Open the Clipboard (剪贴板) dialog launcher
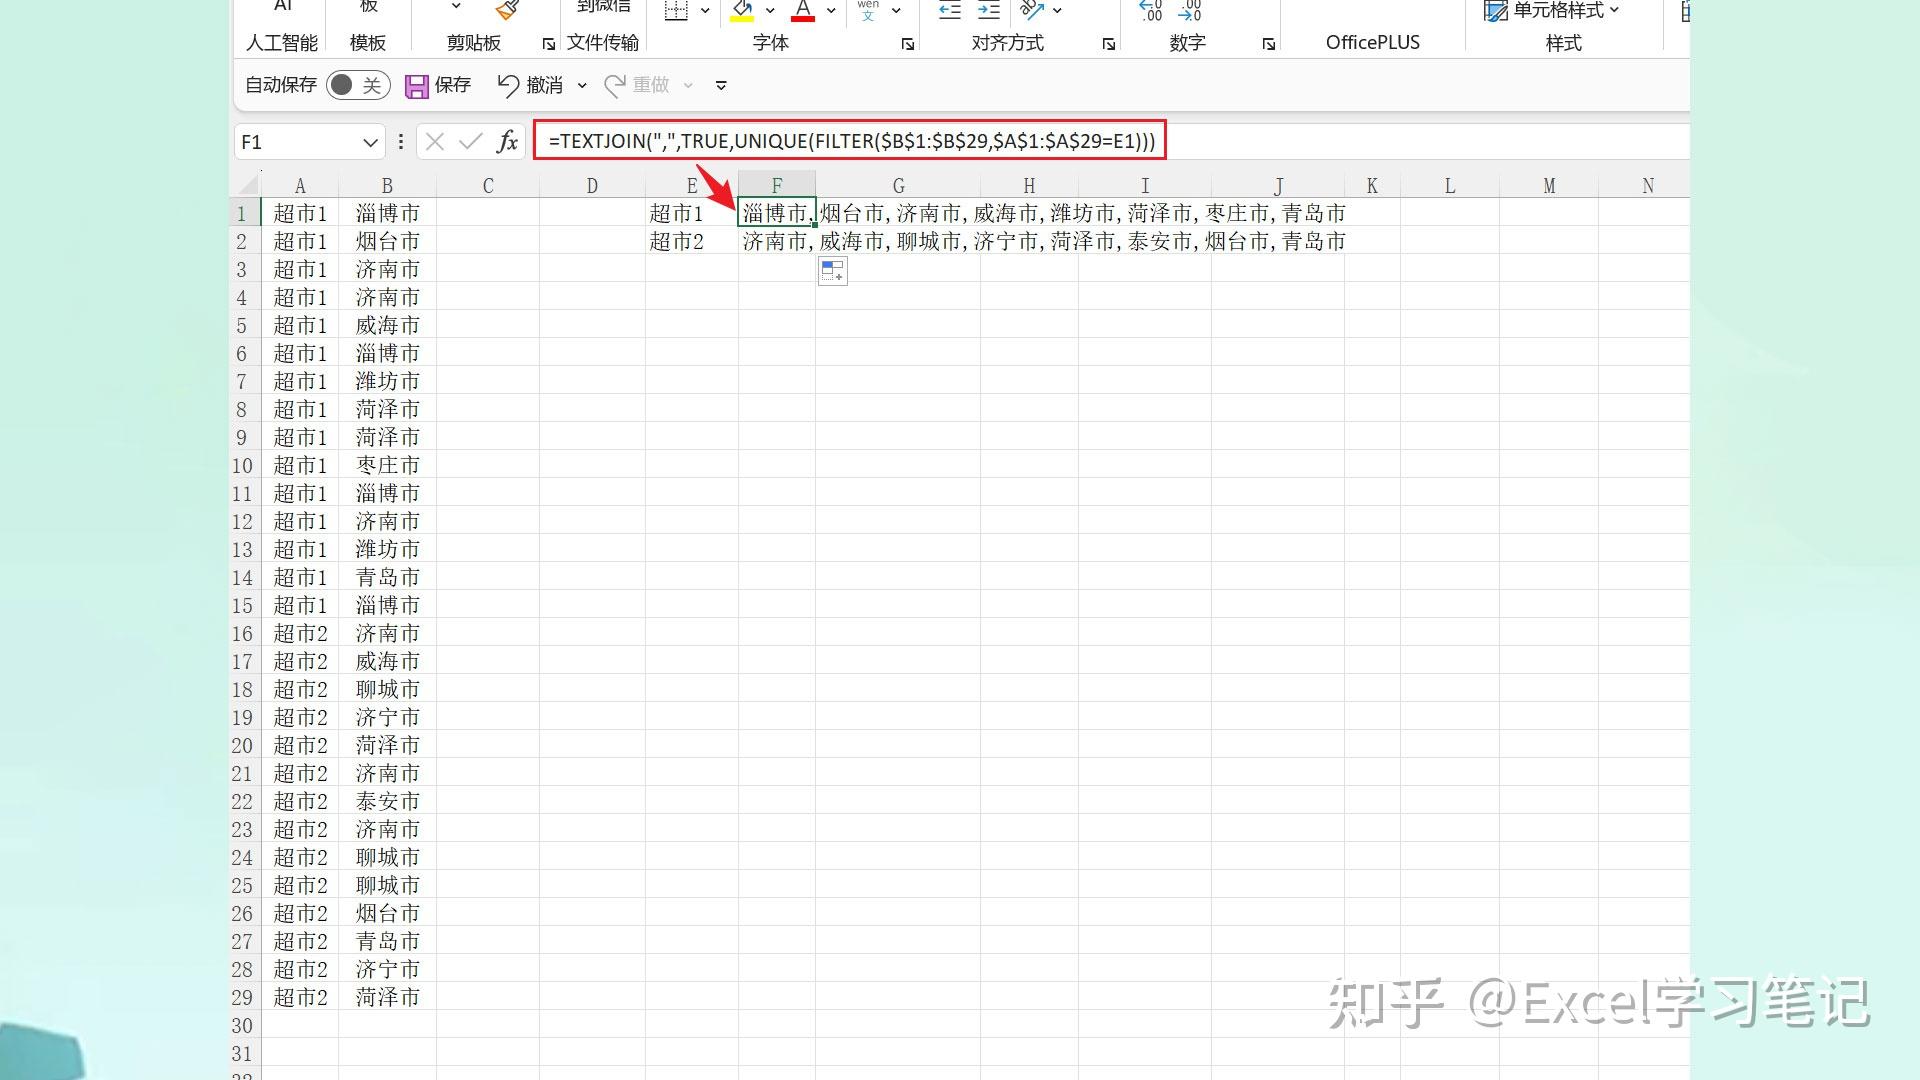This screenshot has height=1080, width=1920. tap(548, 44)
